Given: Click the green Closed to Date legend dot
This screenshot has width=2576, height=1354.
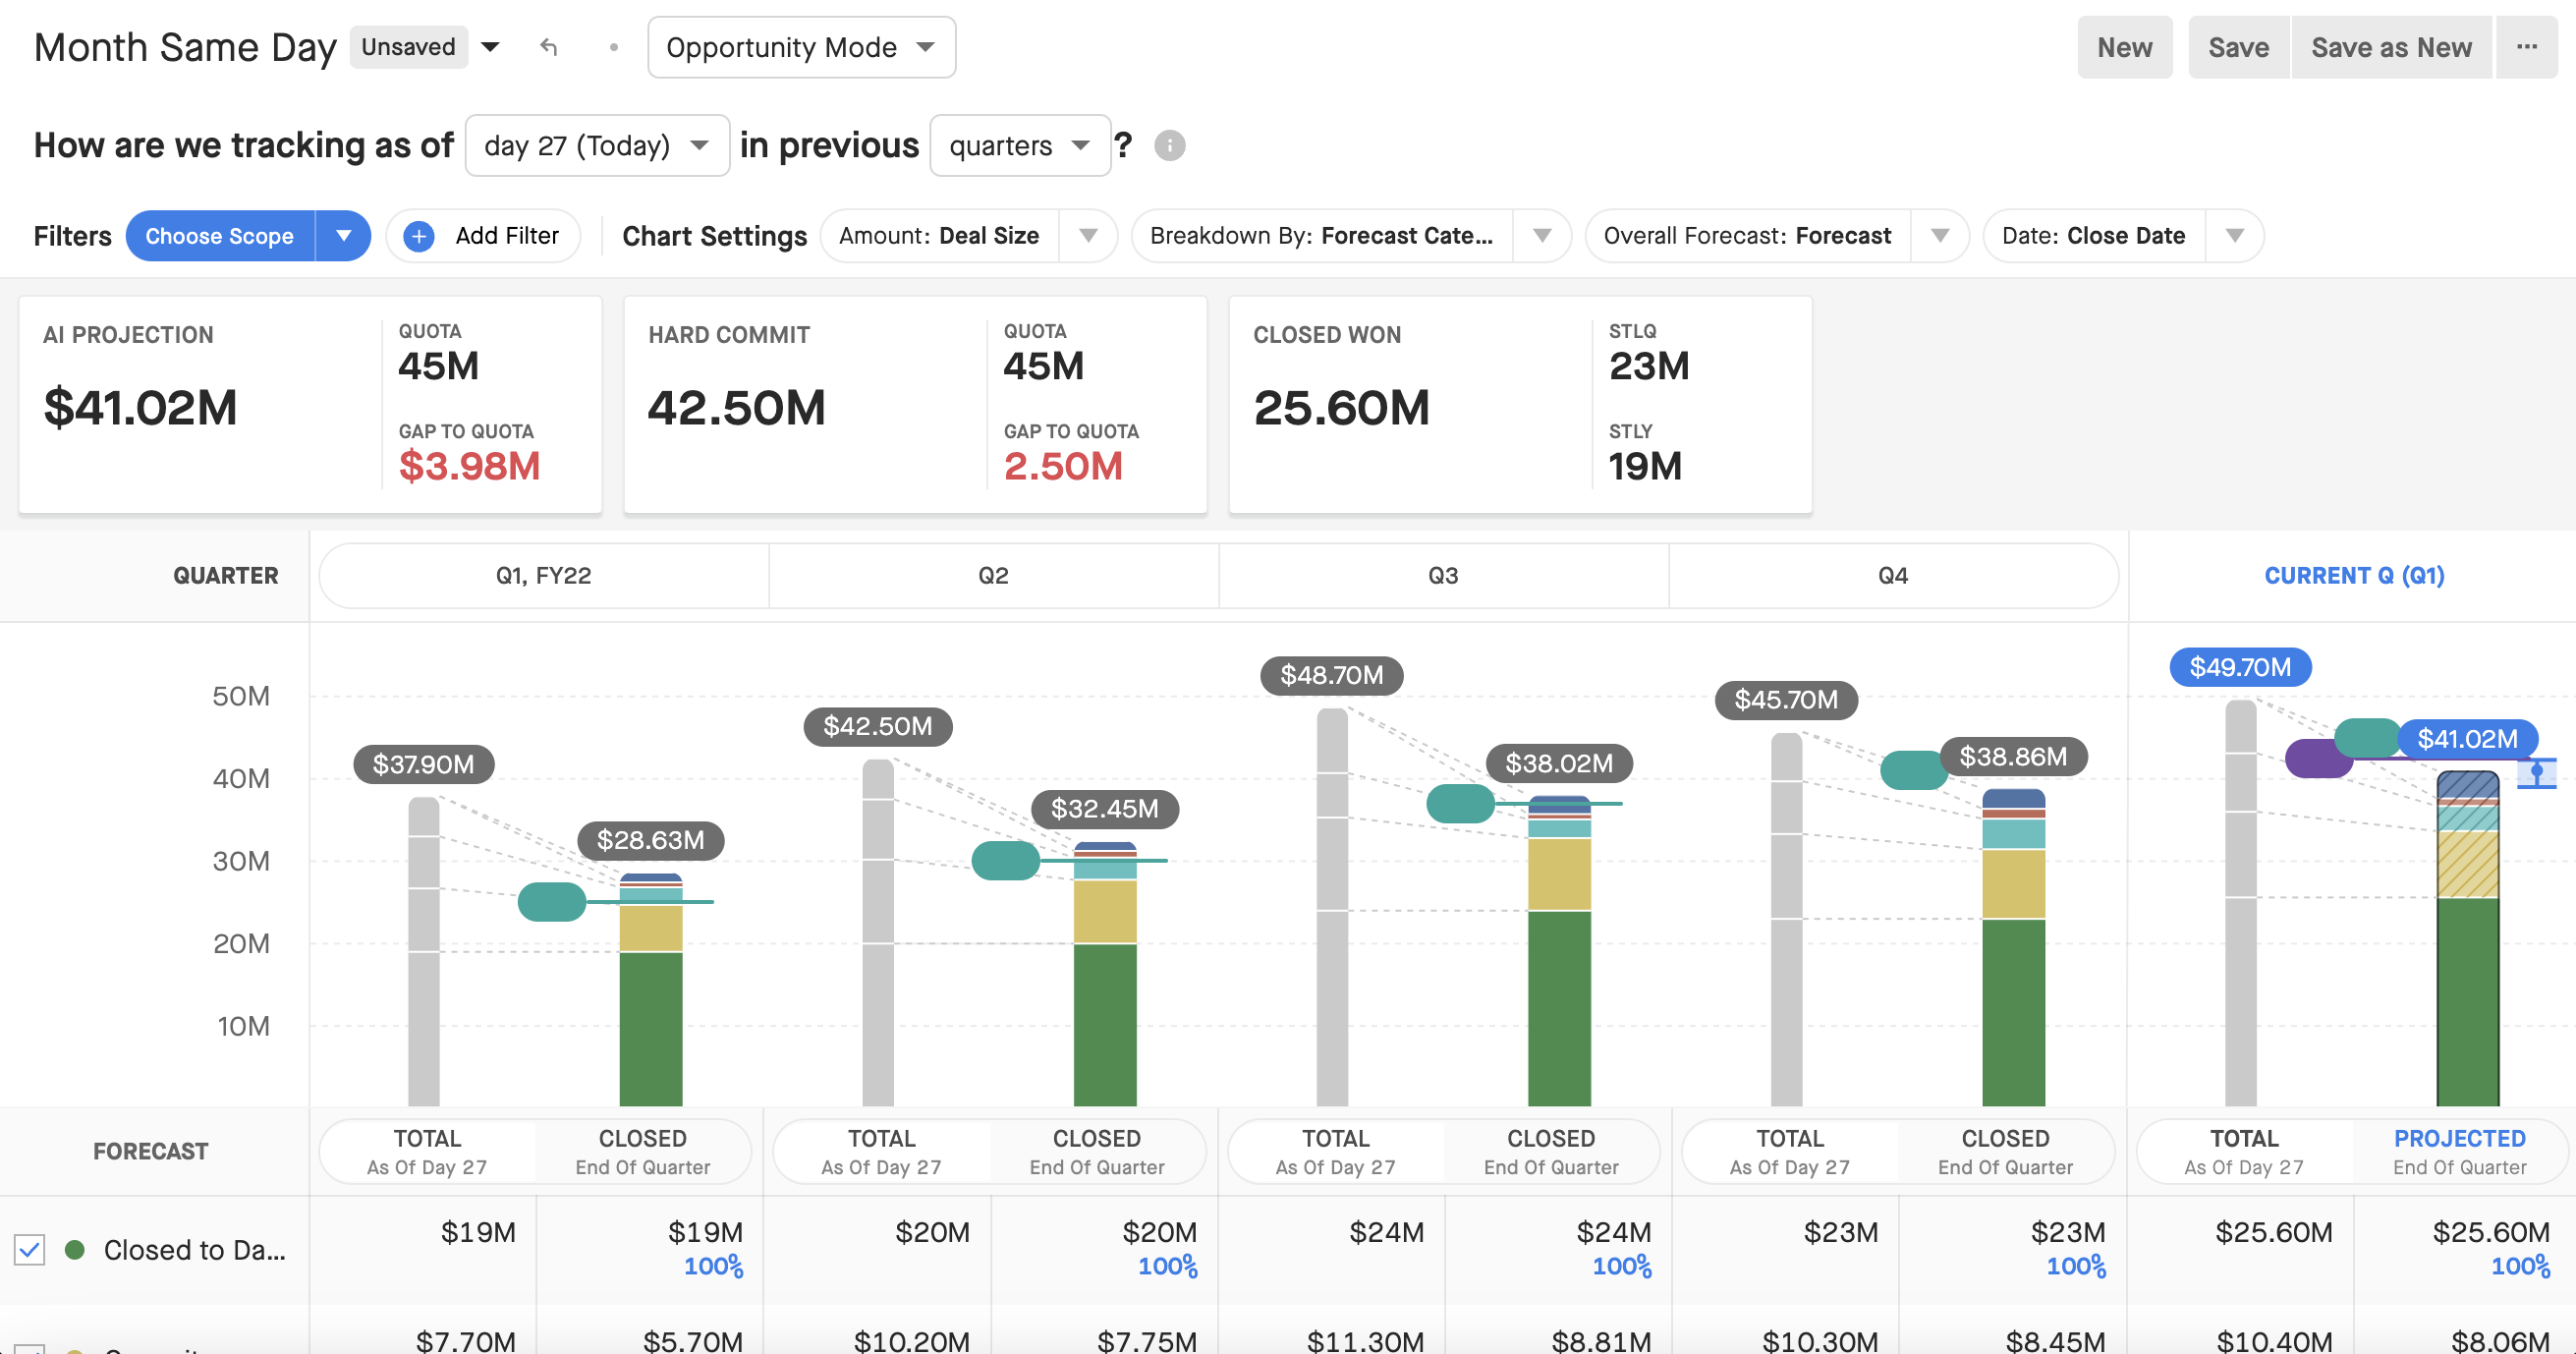Looking at the screenshot, I should coord(74,1249).
